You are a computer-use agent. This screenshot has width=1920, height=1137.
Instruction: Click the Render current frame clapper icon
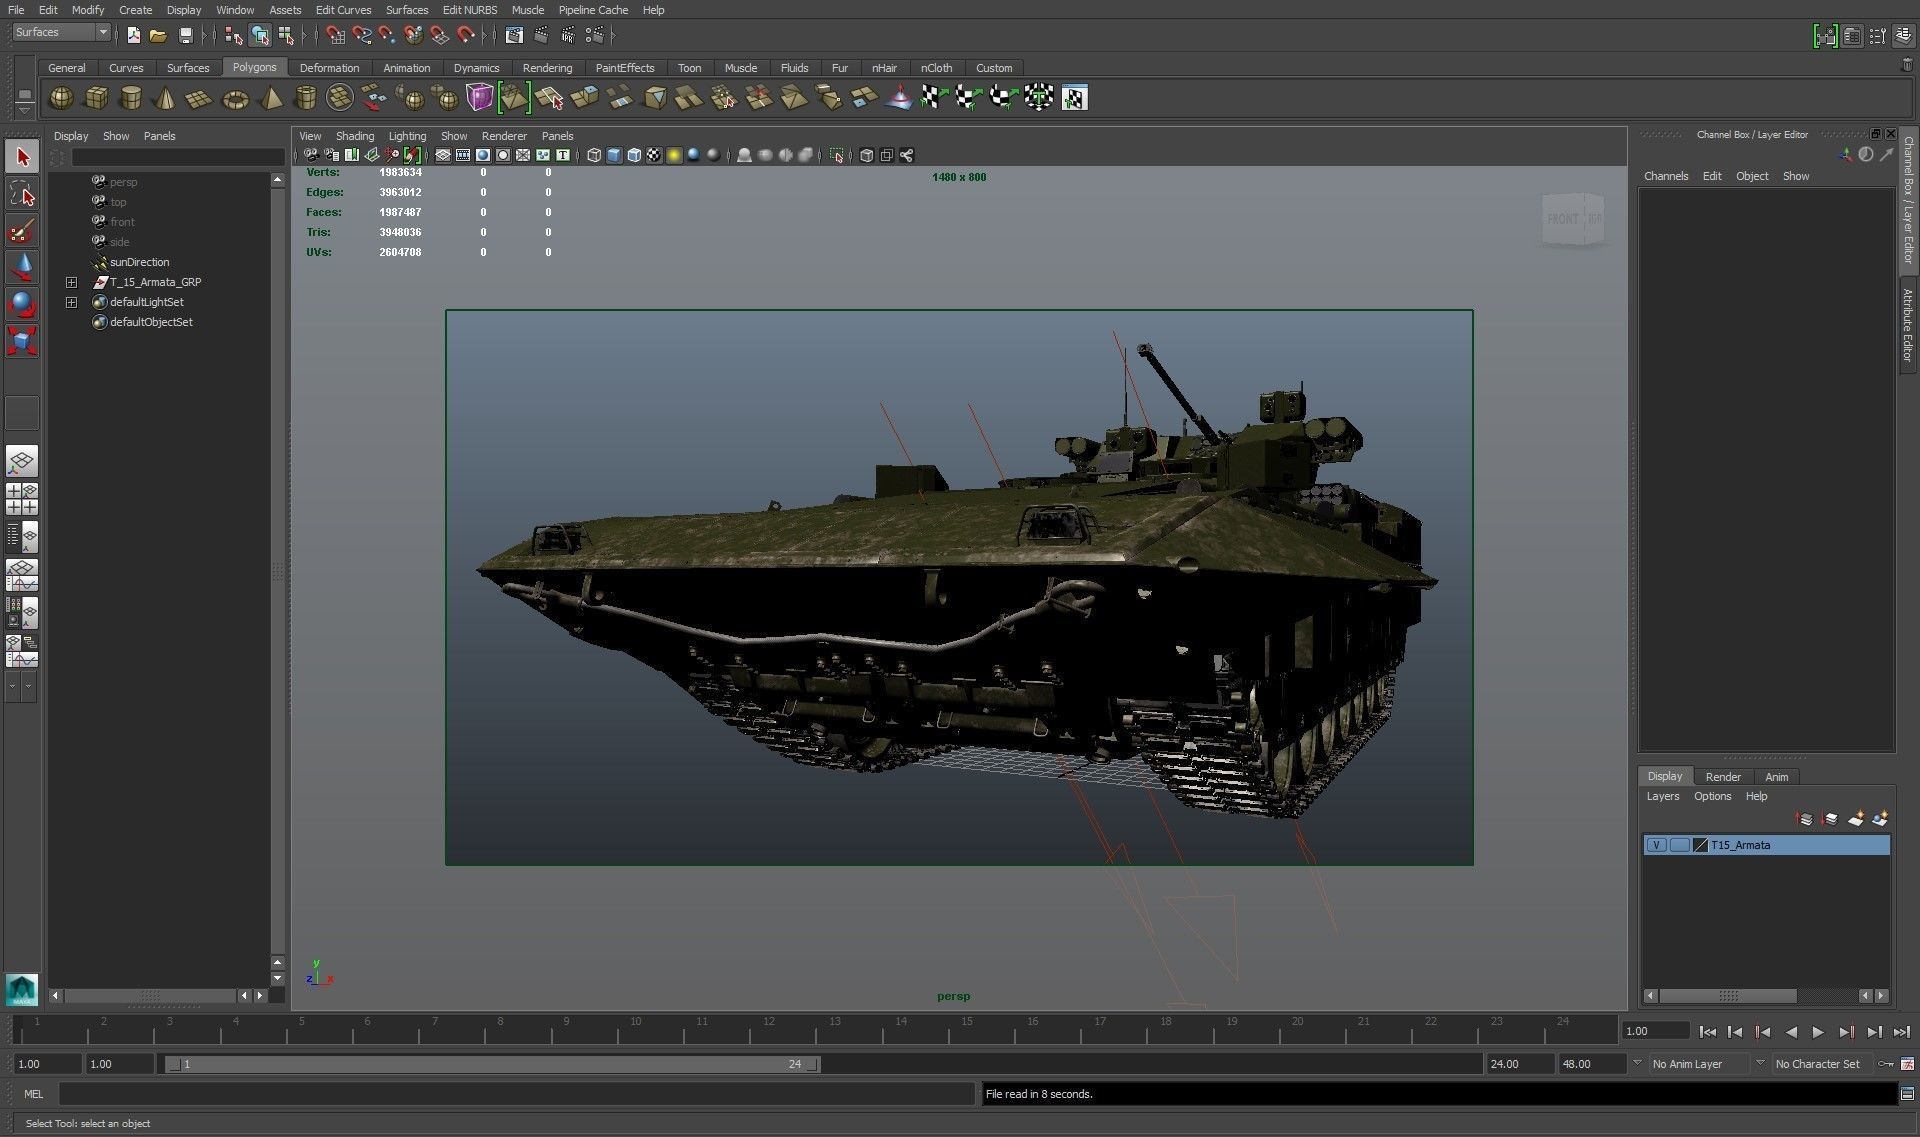pyautogui.click(x=541, y=35)
